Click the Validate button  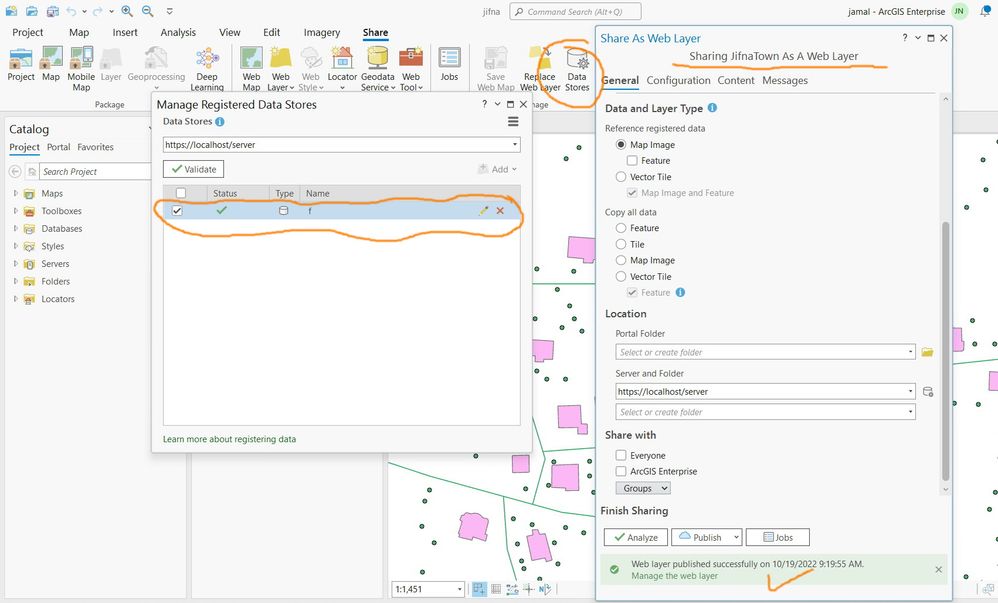[193, 169]
